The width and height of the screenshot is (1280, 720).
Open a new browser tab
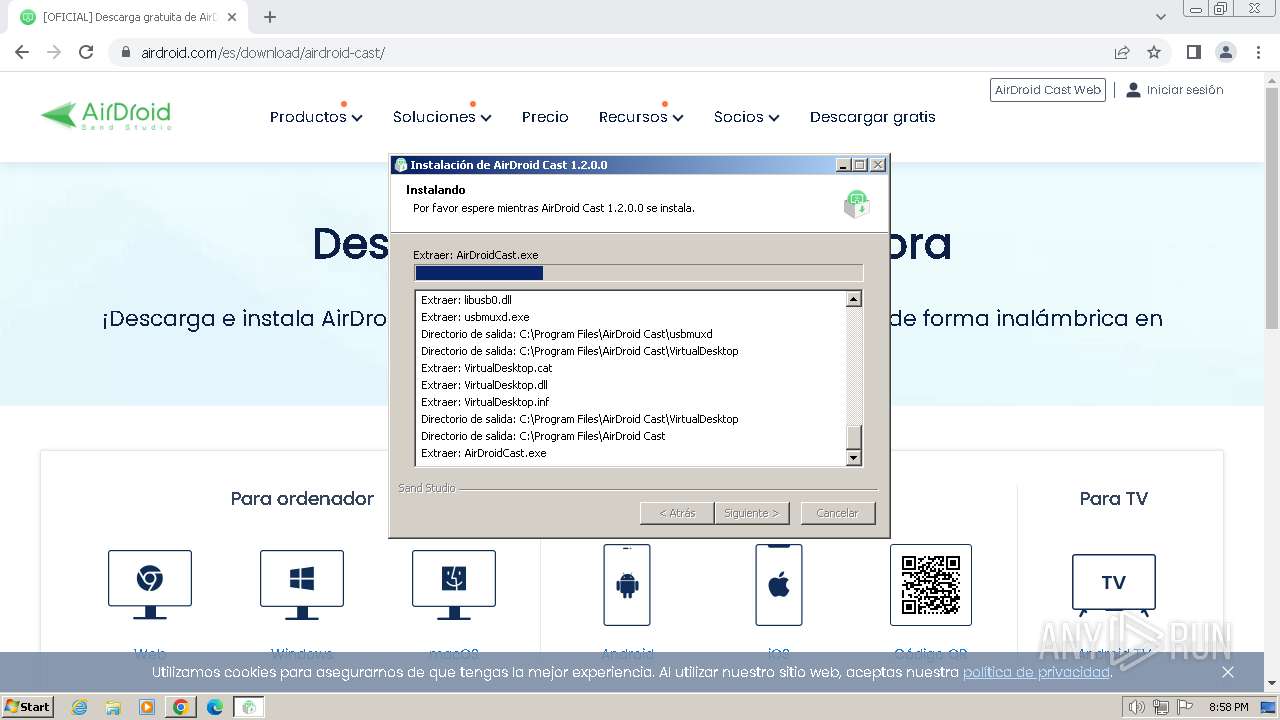(269, 17)
